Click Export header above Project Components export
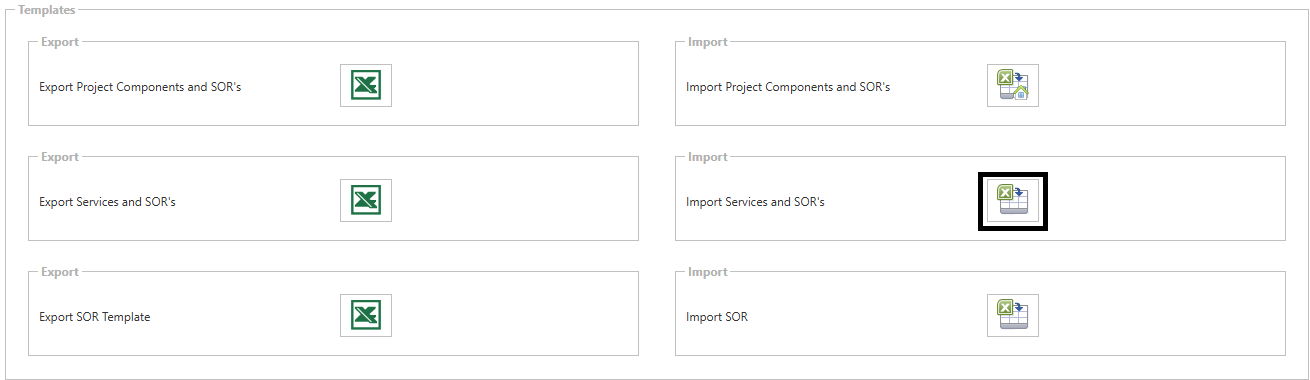 pos(60,42)
